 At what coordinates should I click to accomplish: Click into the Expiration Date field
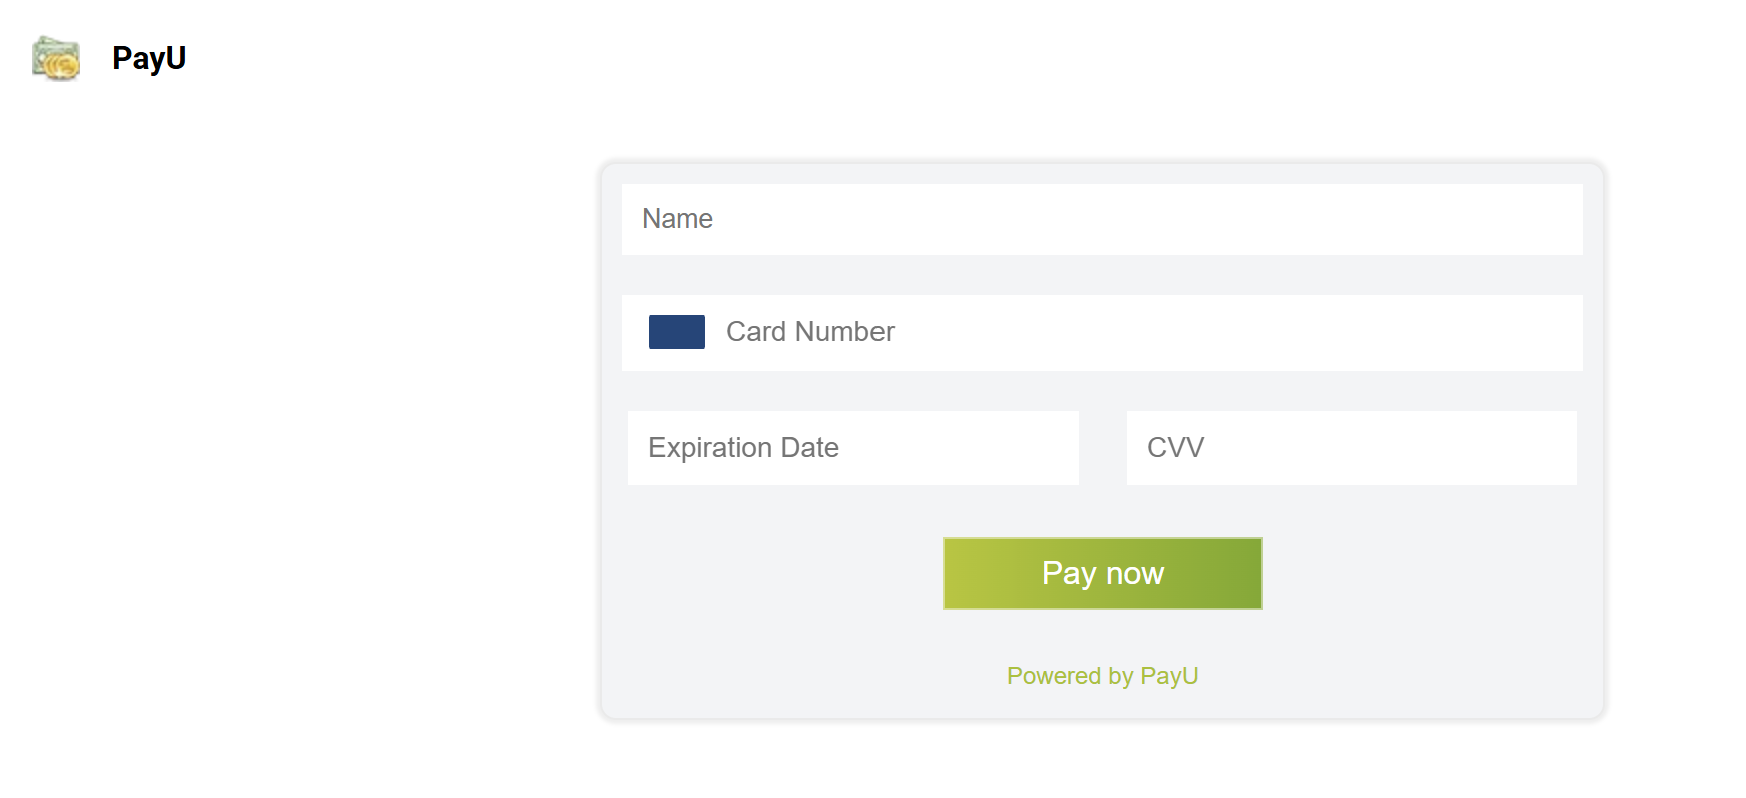pyautogui.click(x=853, y=448)
